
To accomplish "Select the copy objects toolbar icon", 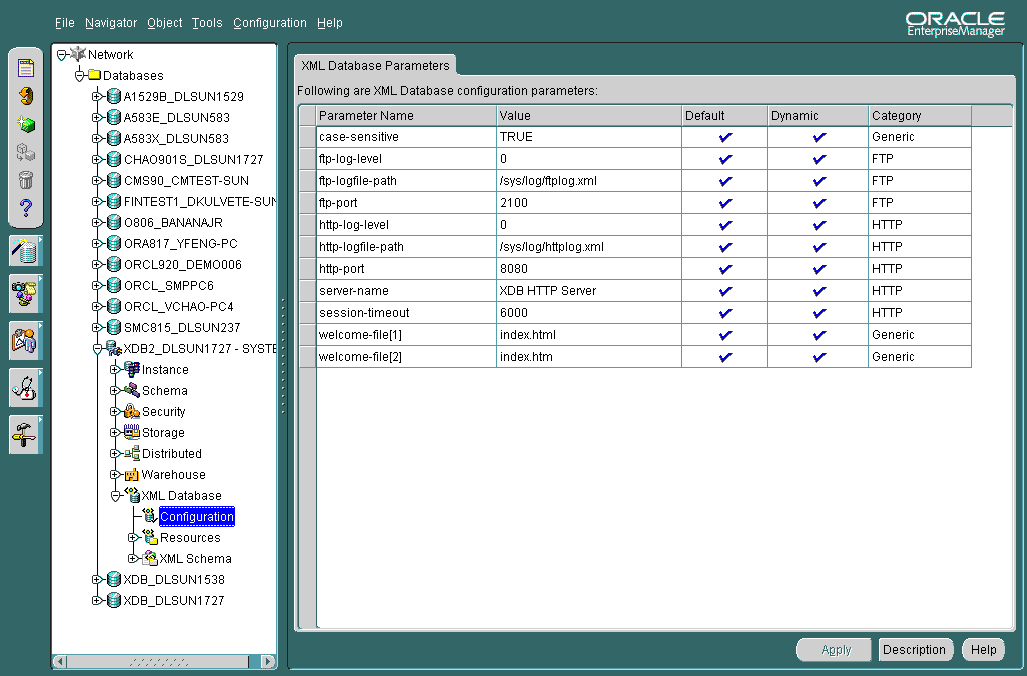I will point(25,152).
